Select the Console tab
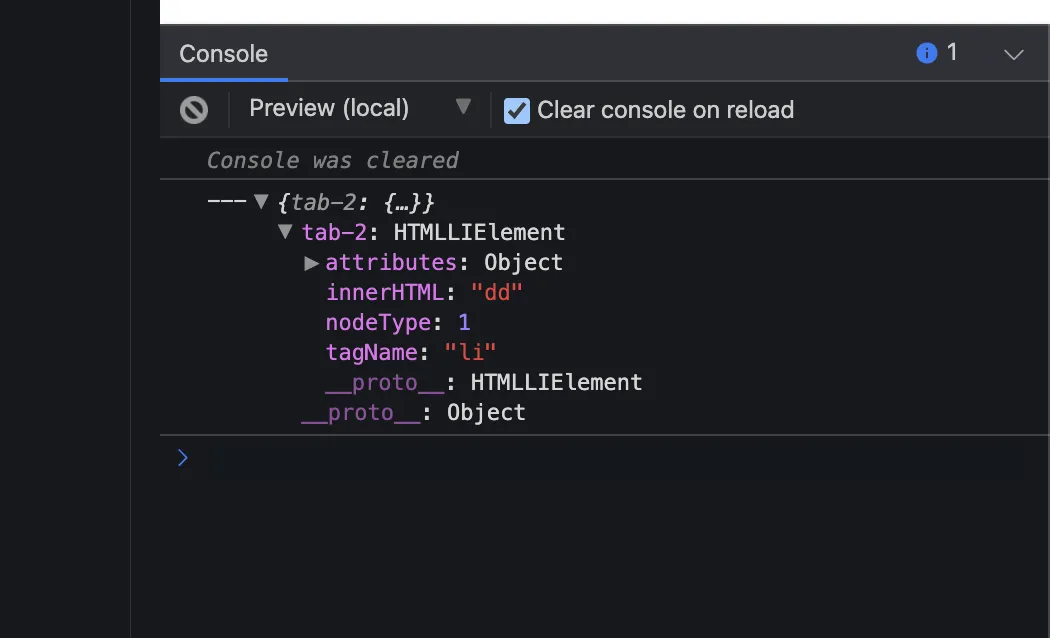This screenshot has height=638, width=1050. [x=223, y=54]
